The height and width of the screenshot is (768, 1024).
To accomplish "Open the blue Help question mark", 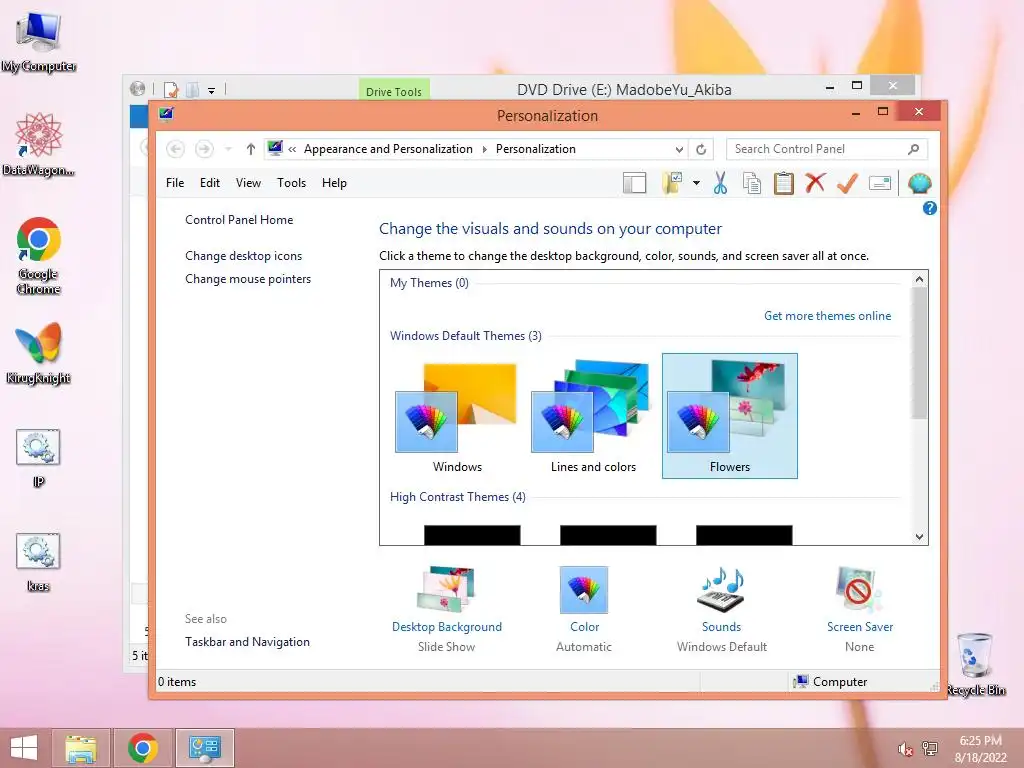I will 929,208.
